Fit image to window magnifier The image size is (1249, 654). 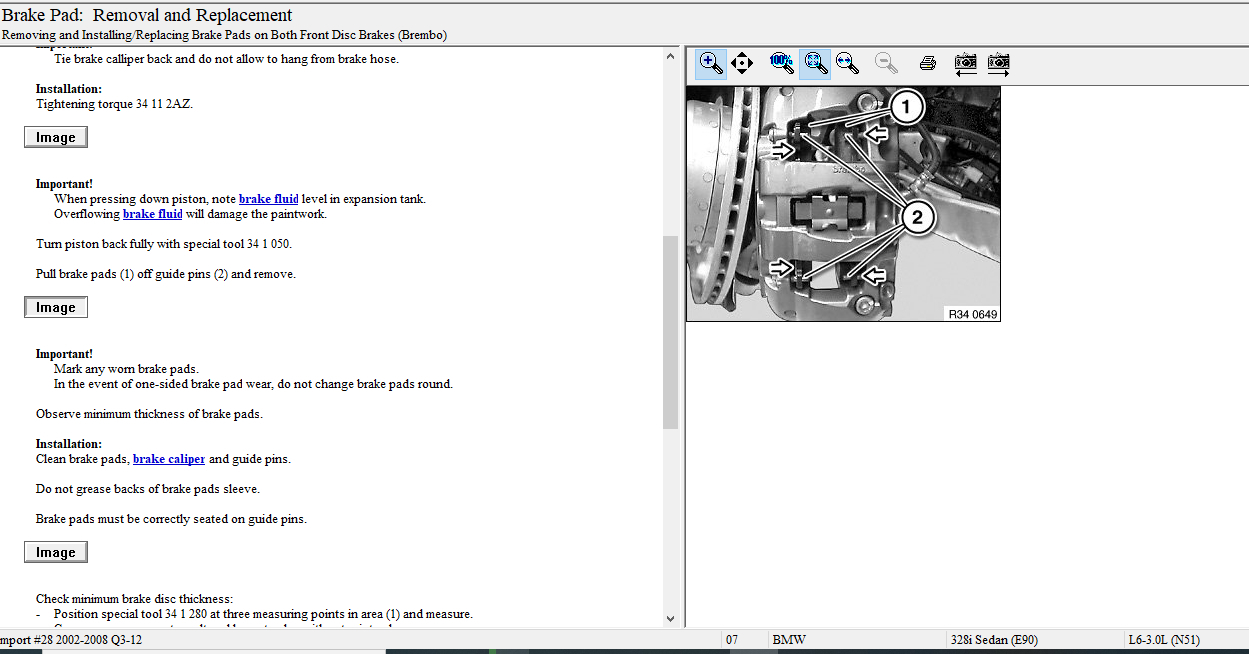tap(816, 63)
